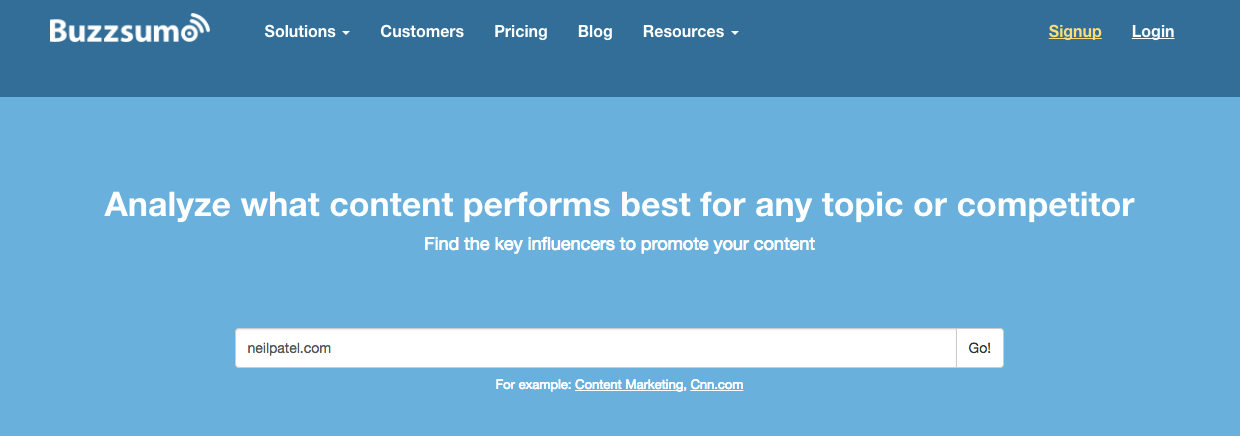Open the Login link
This screenshot has height=436, width=1240.
[1153, 31]
